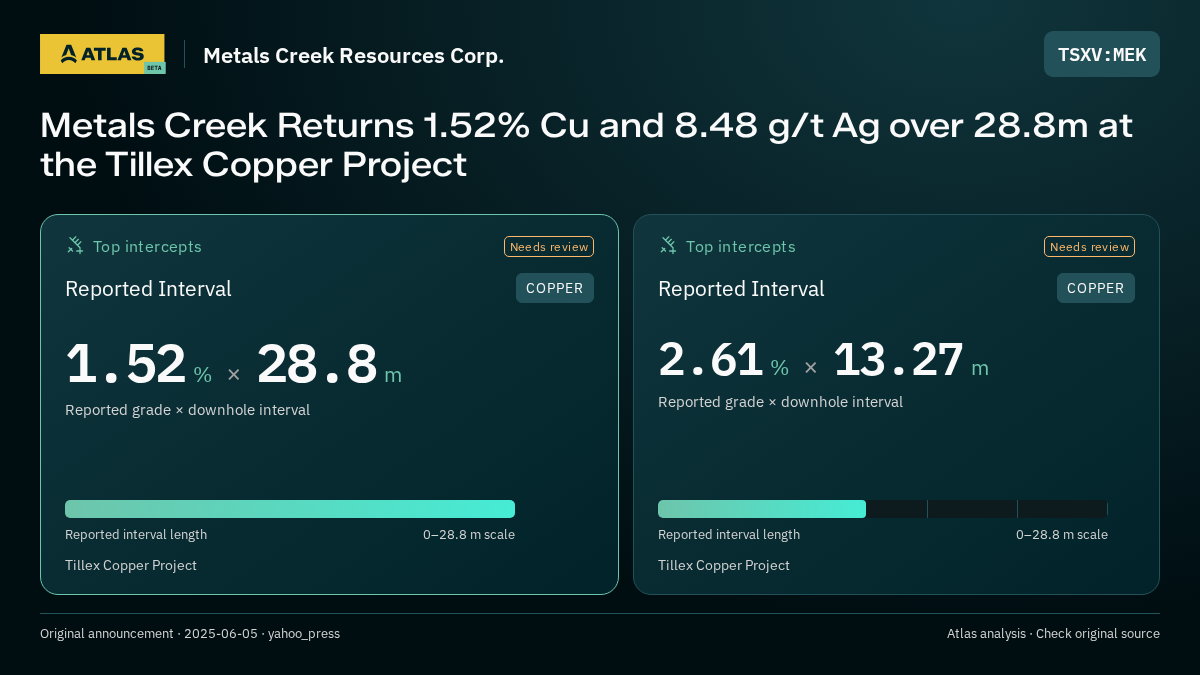The width and height of the screenshot is (1200, 675).
Task: Click the drill icon on the 1.52% card
Action: (x=75, y=245)
